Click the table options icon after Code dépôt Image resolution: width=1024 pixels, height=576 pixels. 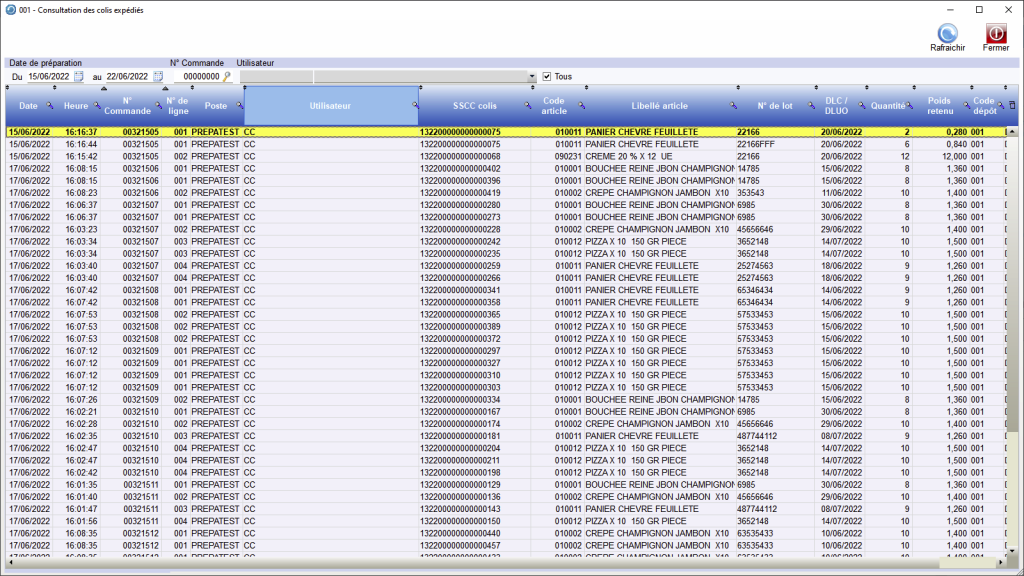pos(1011,105)
